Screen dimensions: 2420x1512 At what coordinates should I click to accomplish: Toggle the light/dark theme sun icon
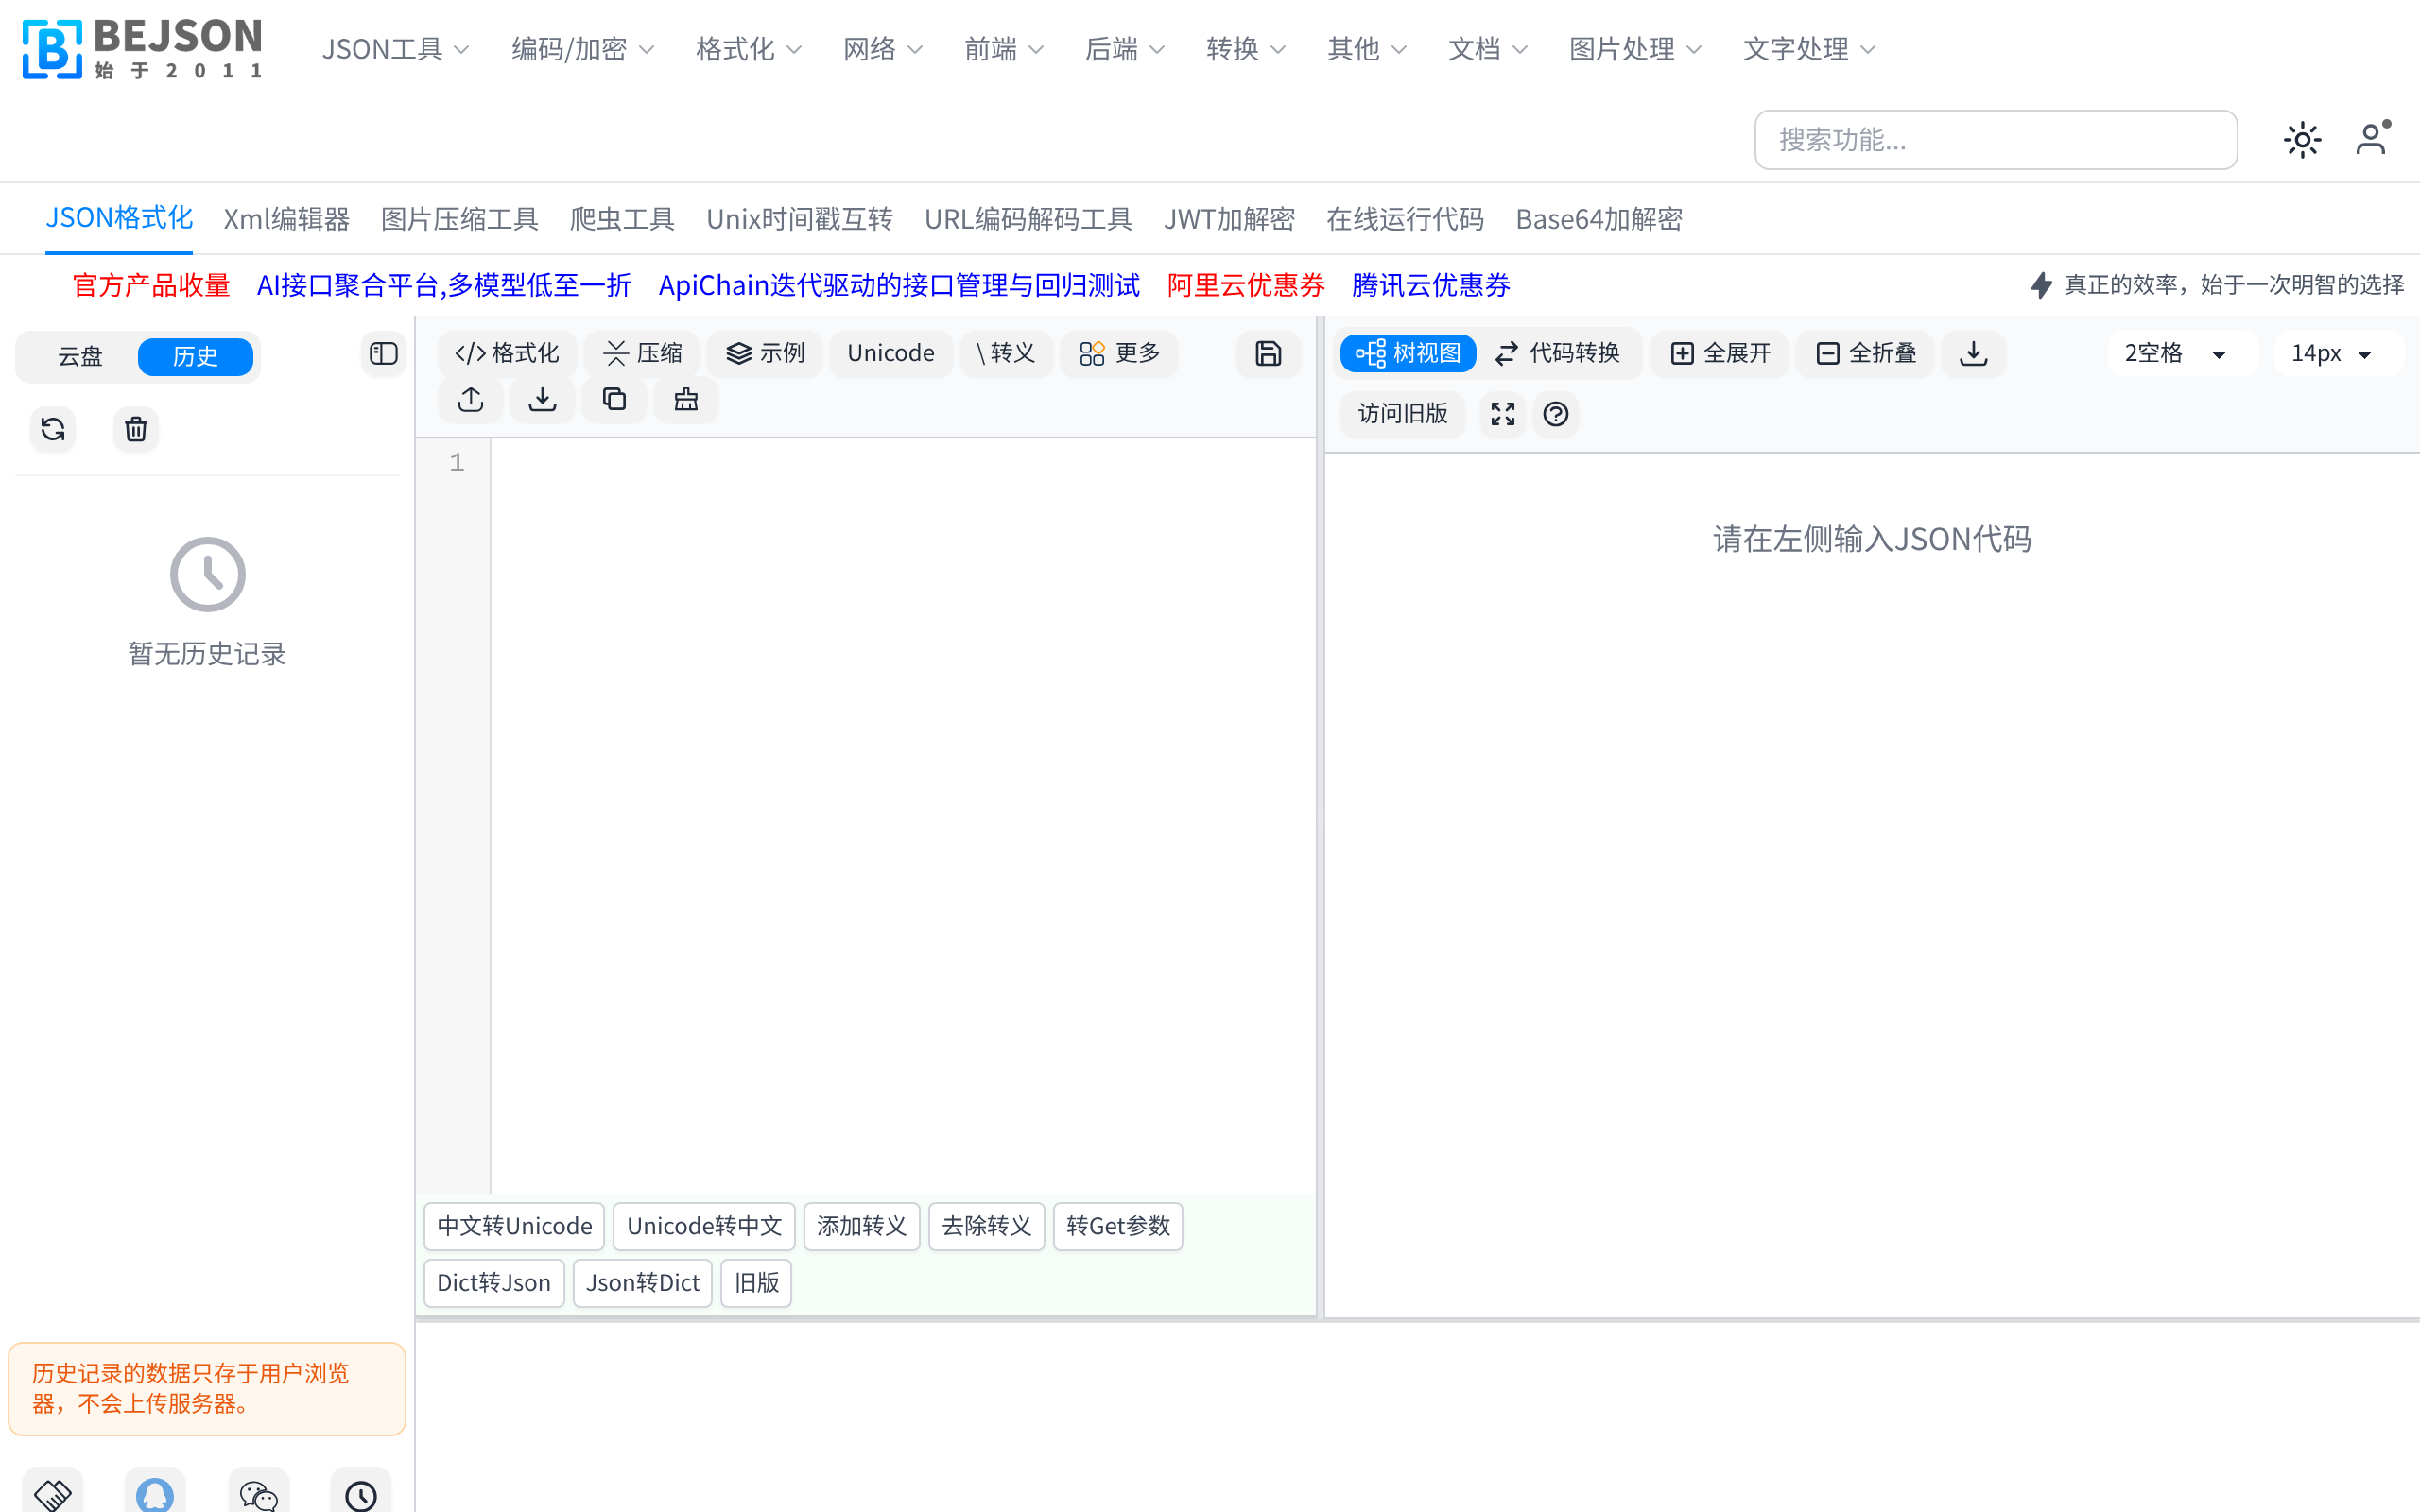(x=2302, y=140)
